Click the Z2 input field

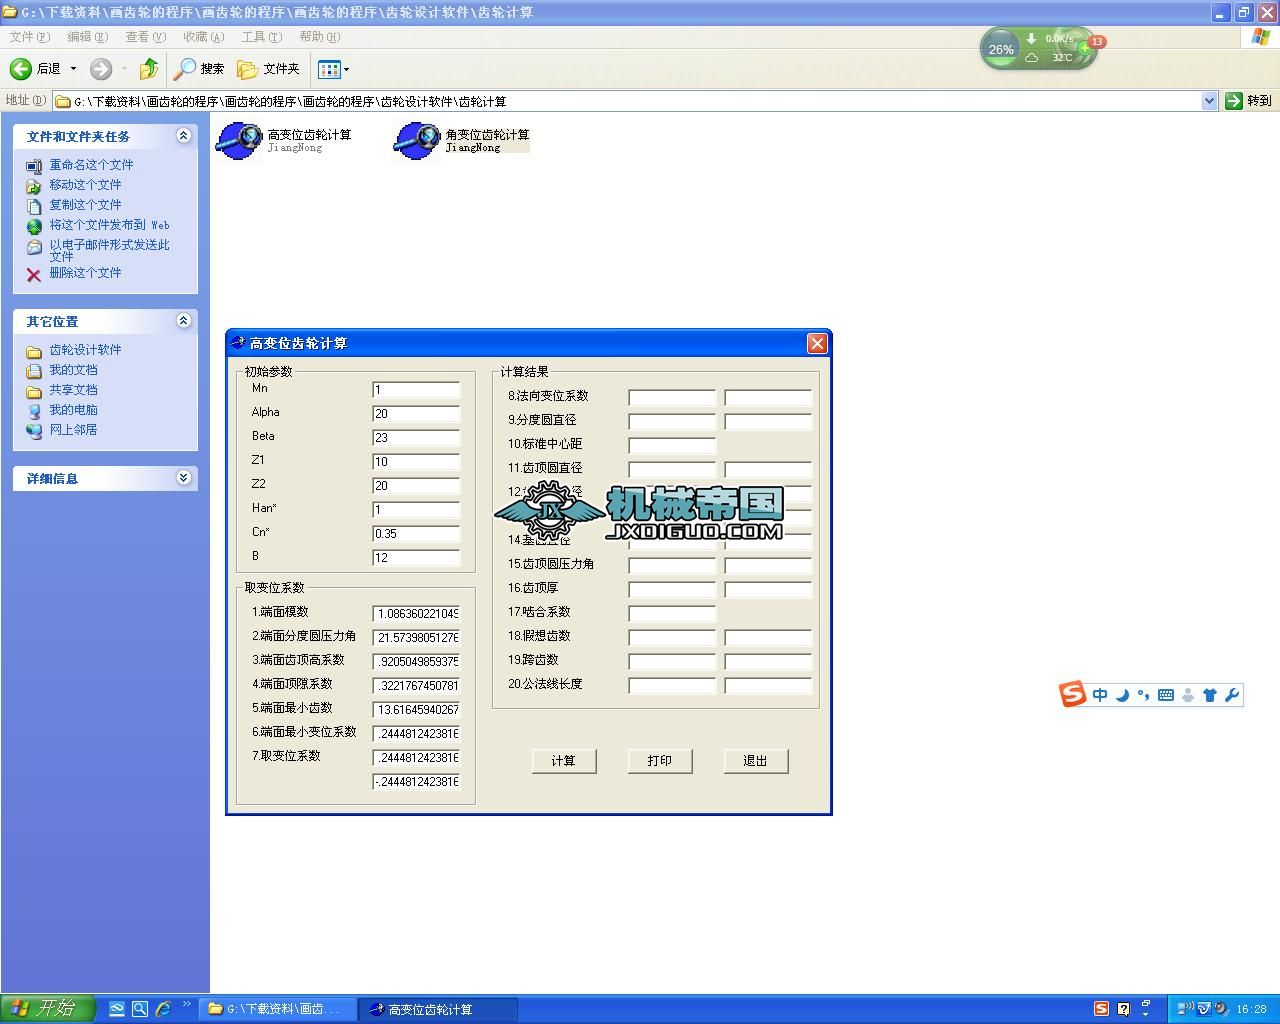tap(416, 486)
